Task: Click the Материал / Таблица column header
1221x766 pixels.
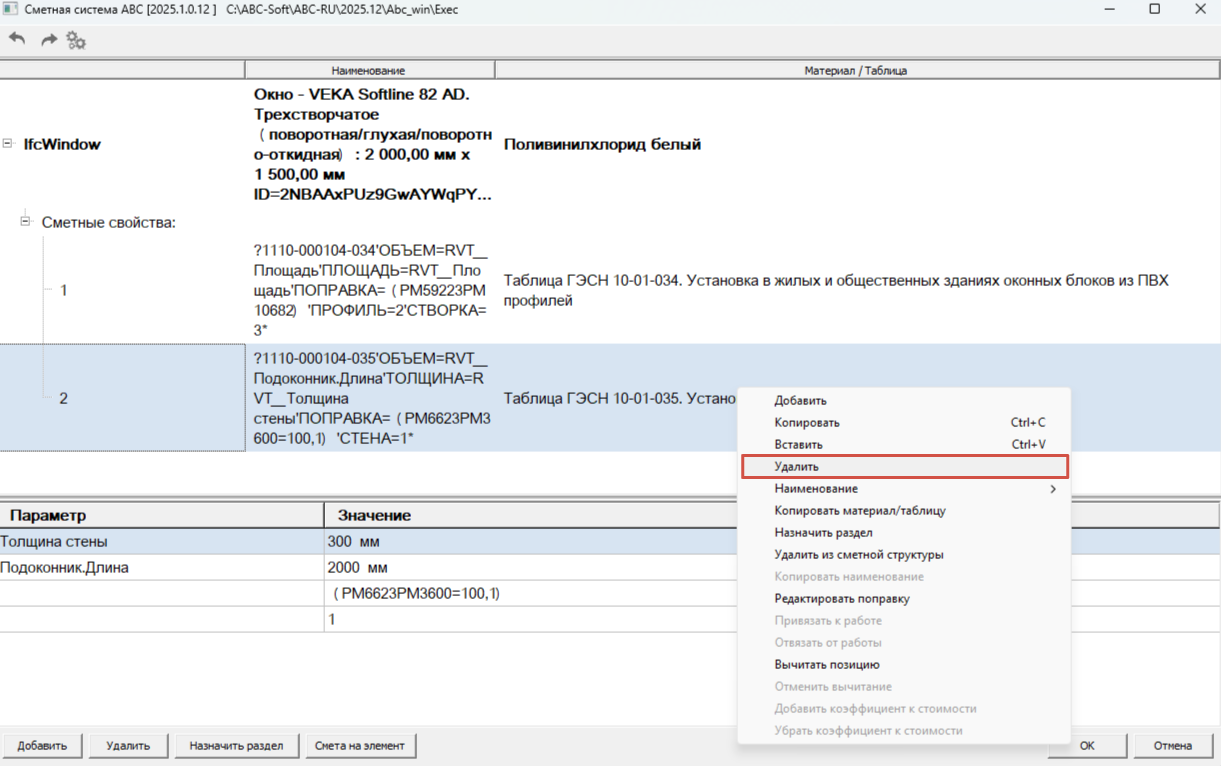Action: tap(856, 70)
